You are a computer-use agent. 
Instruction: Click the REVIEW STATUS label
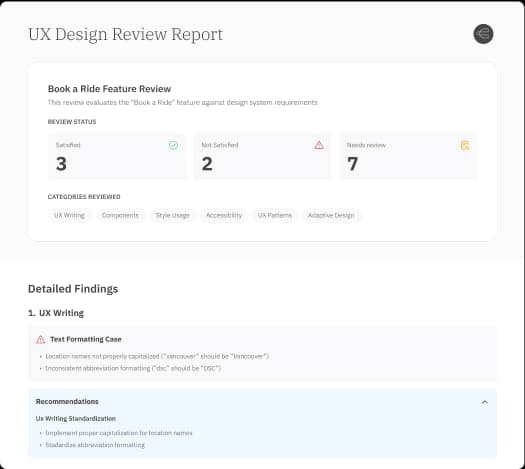tap(72, 122)
